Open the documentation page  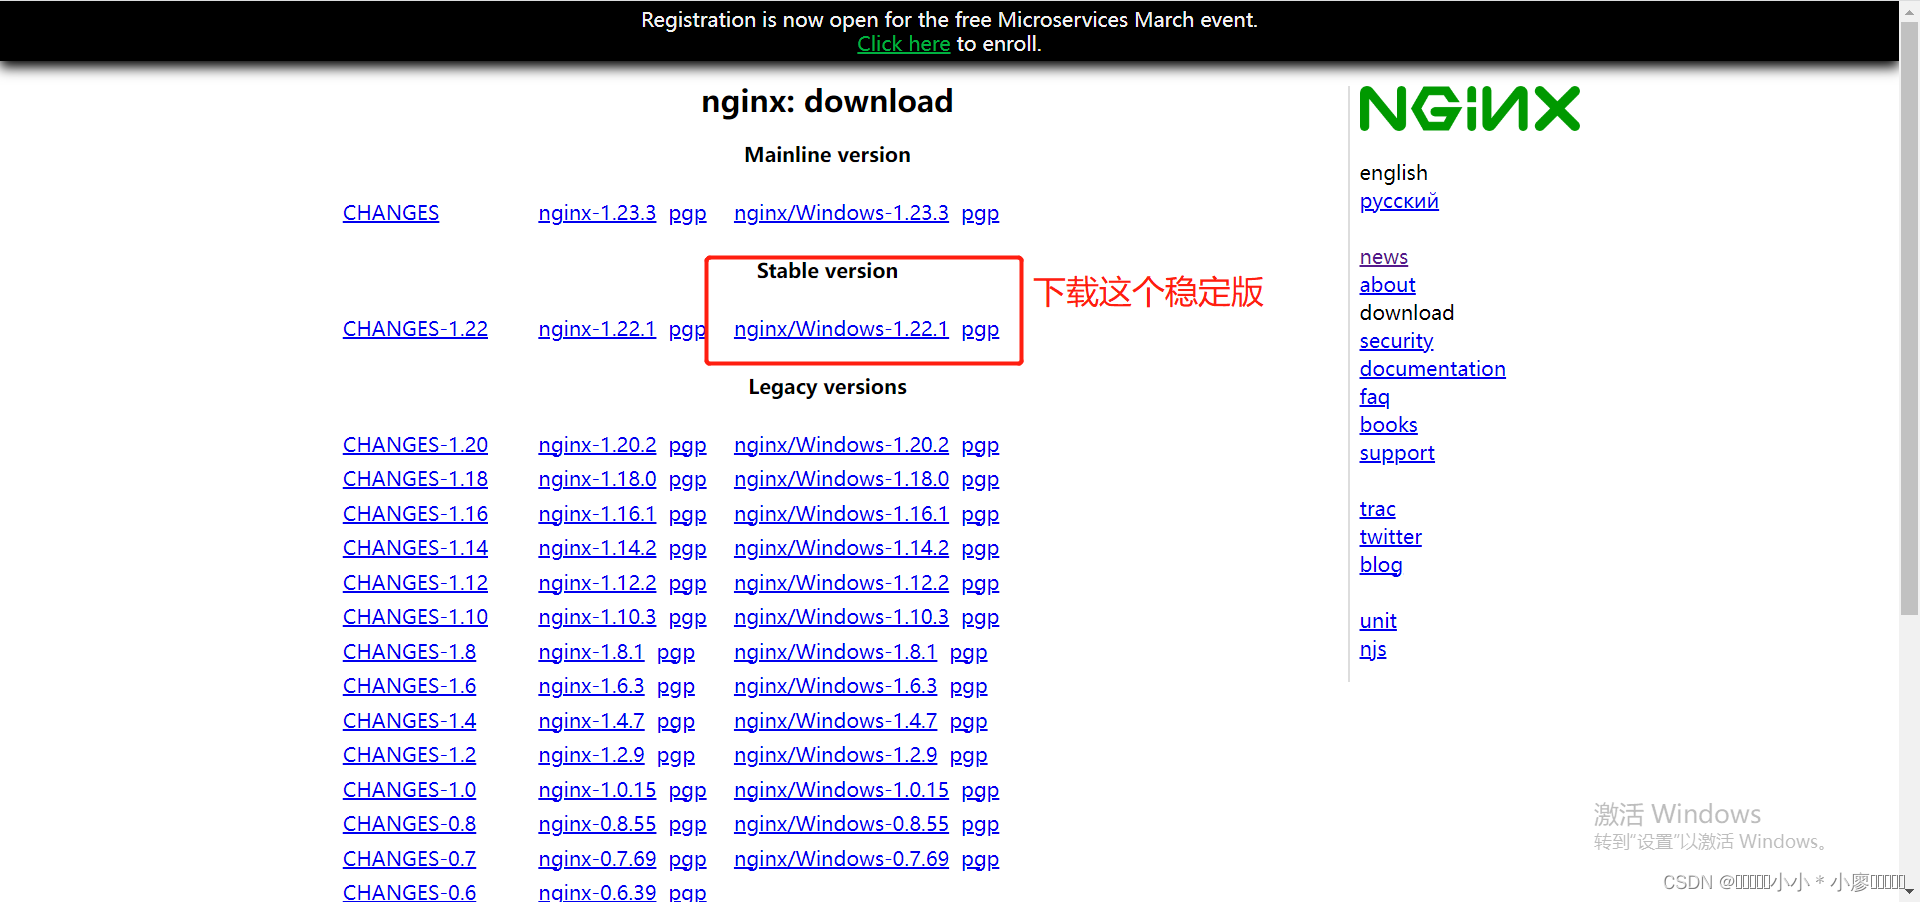[x=1432, y=369]
